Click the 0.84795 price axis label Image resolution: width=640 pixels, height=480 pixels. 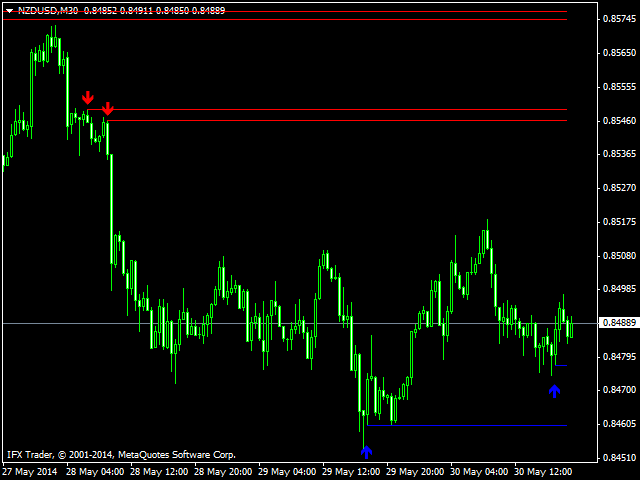[619, 356]
